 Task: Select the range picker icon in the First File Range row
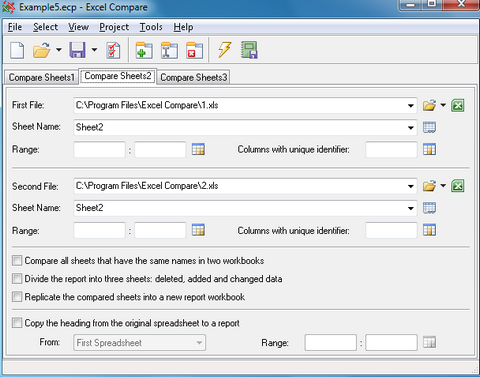coord(198,149)
